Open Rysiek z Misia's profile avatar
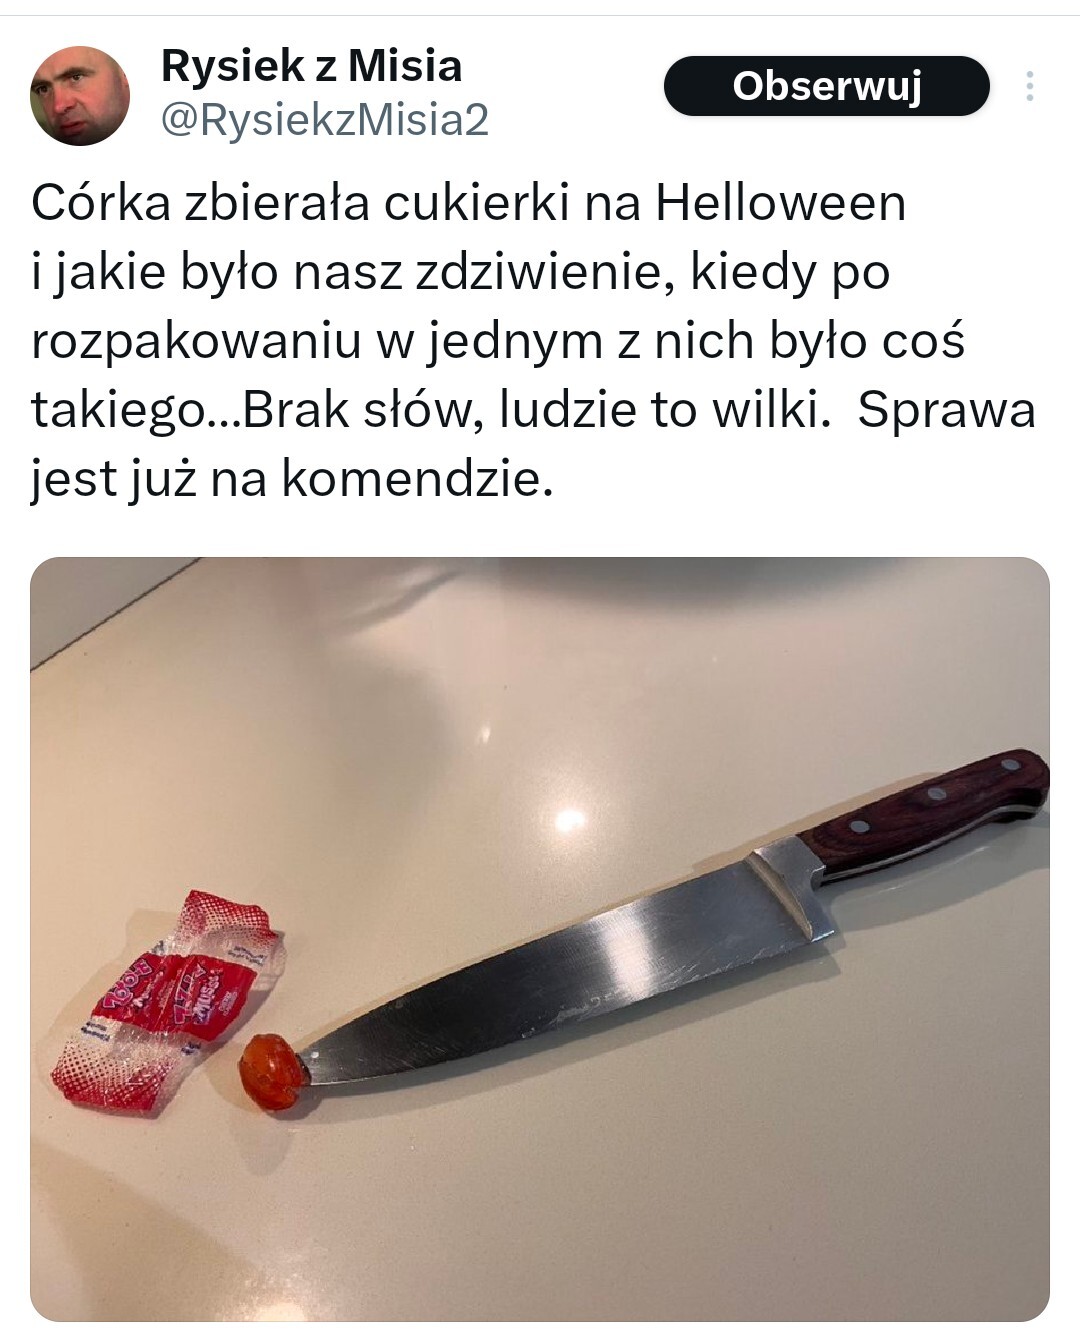This screenshot has width=1080, height=1334. click(x=80, y=96)
